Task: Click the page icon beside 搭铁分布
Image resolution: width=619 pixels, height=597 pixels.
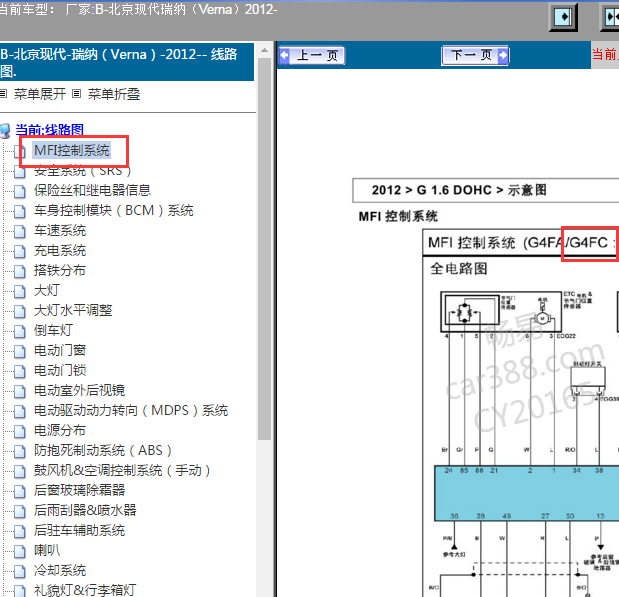Action: pos(19,271)
